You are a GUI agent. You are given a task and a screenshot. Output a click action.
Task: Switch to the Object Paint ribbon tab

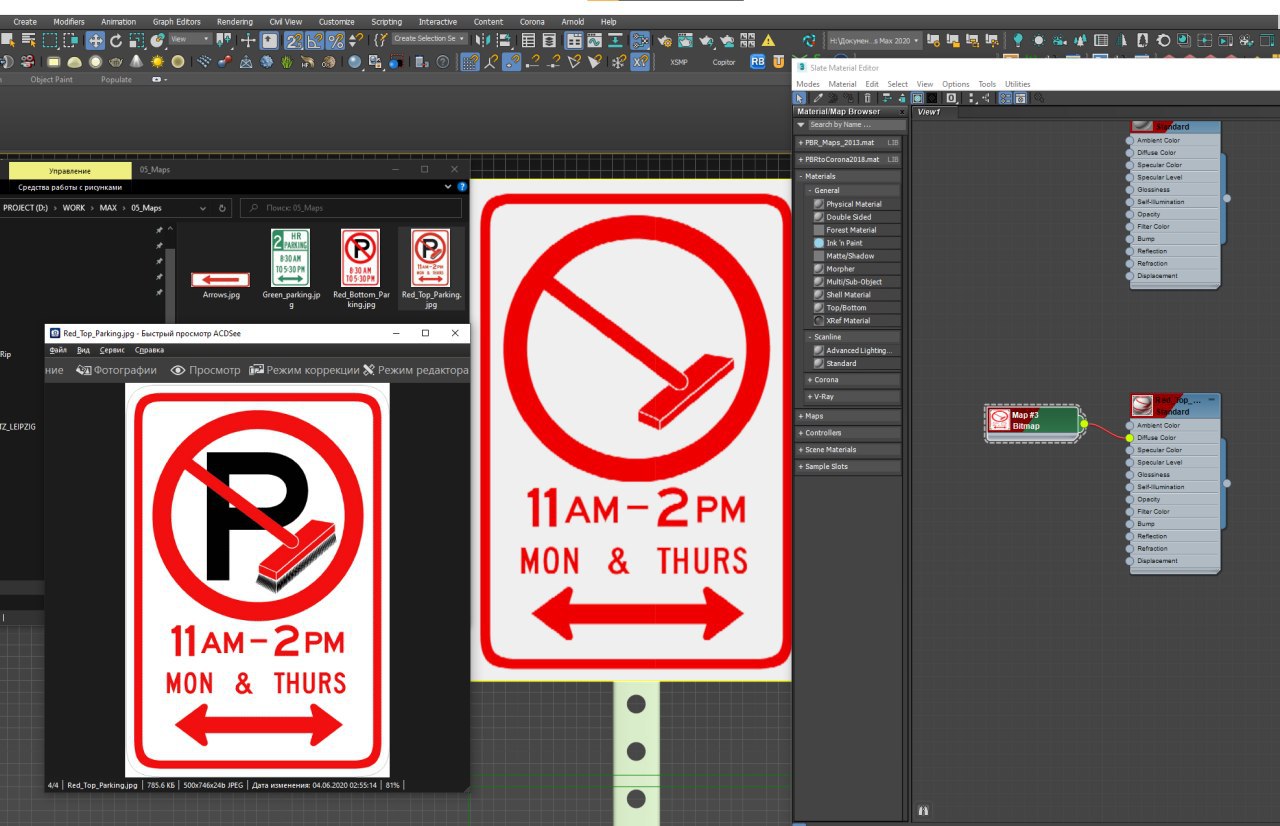[51, 79]
